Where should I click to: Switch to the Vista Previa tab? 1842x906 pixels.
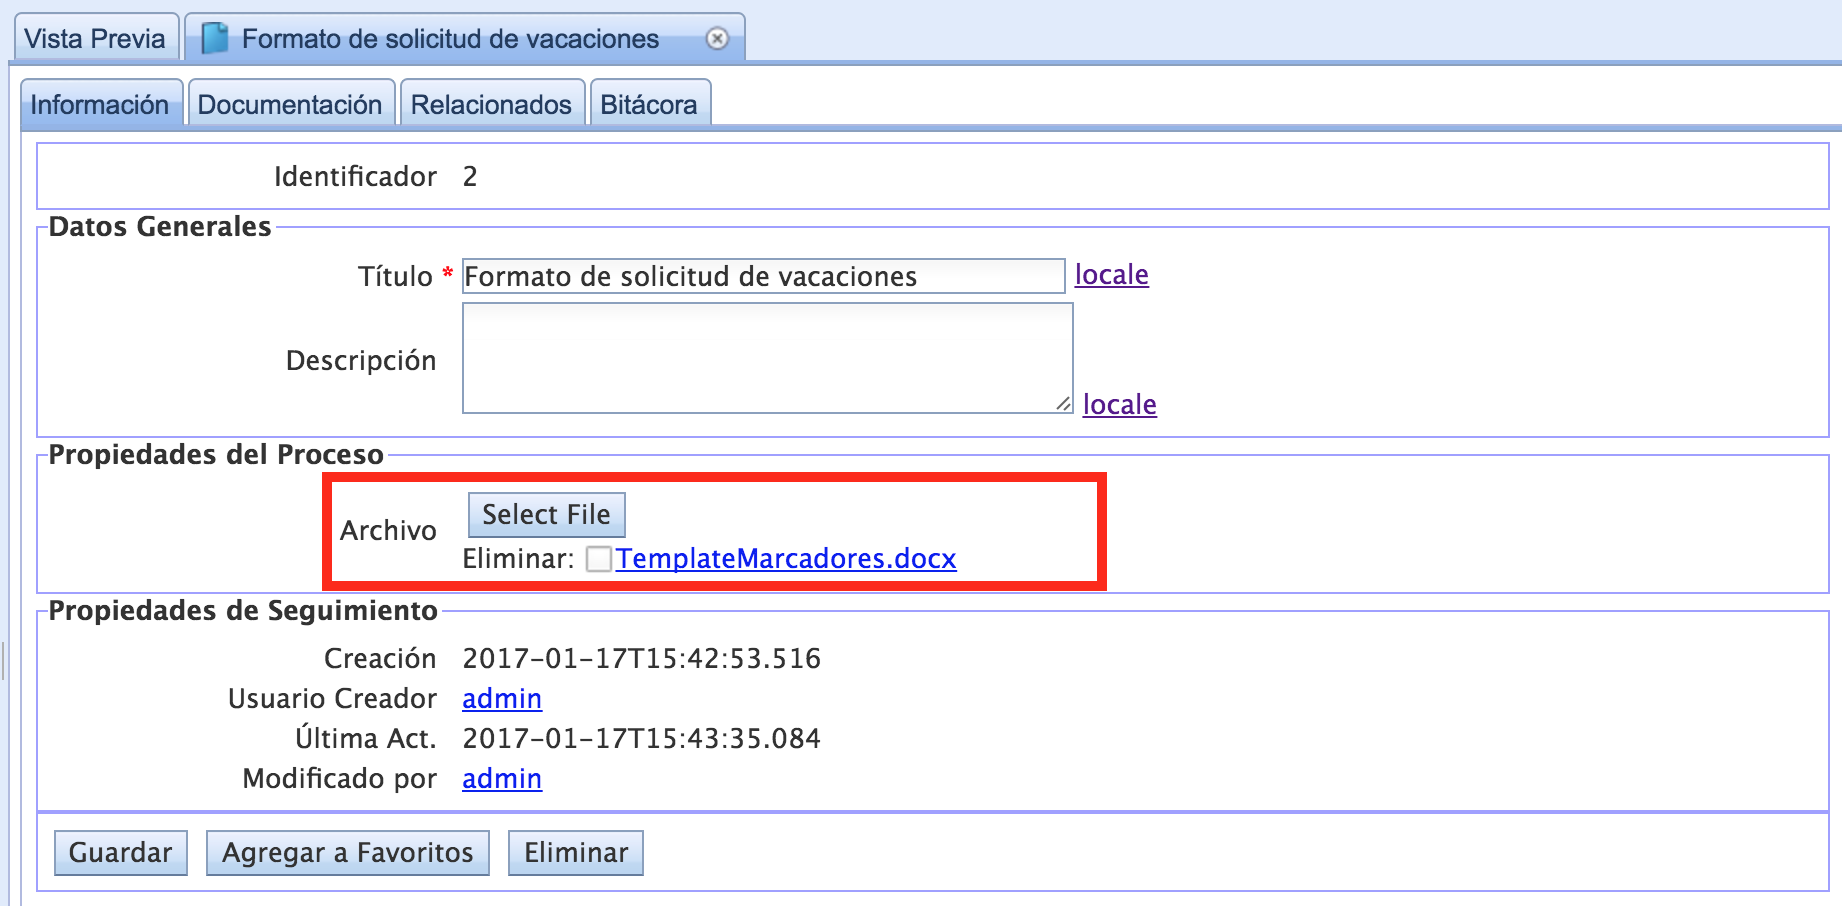click(96, 38)
